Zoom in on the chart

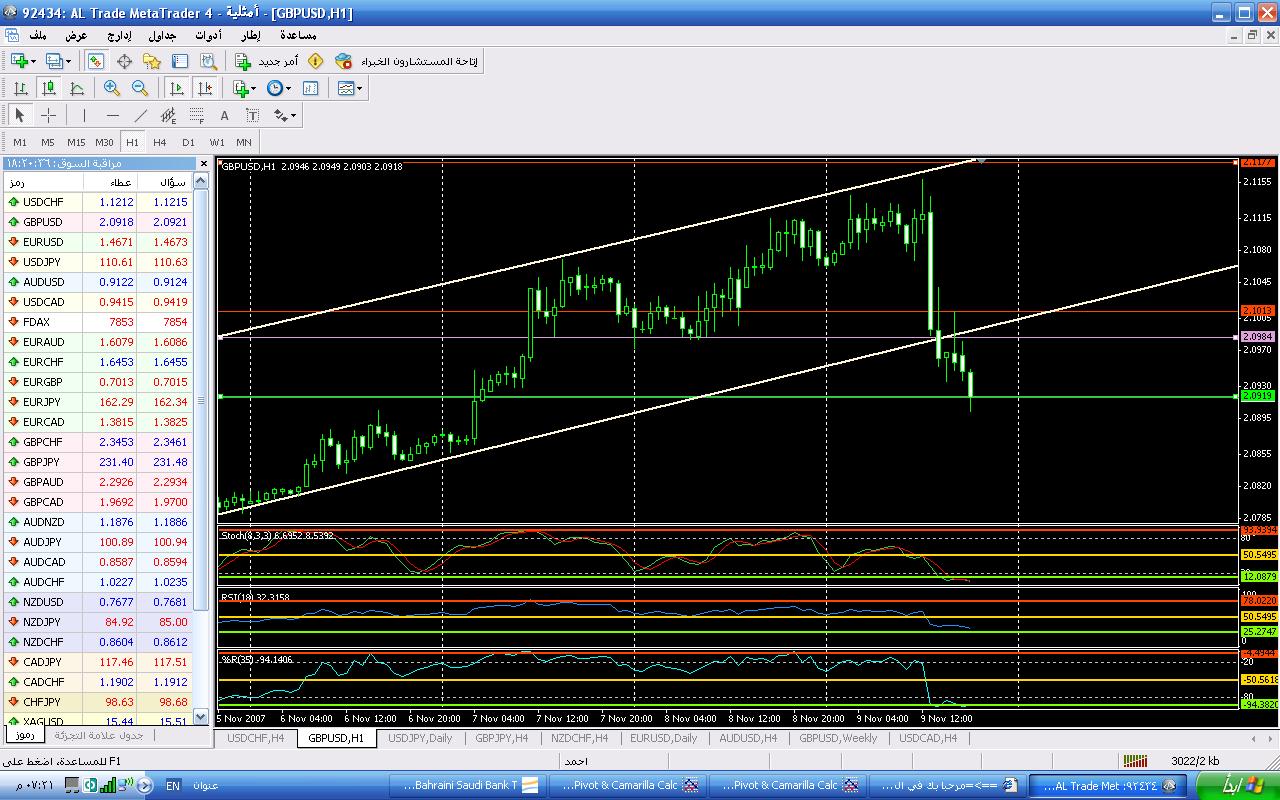[112, 88]
